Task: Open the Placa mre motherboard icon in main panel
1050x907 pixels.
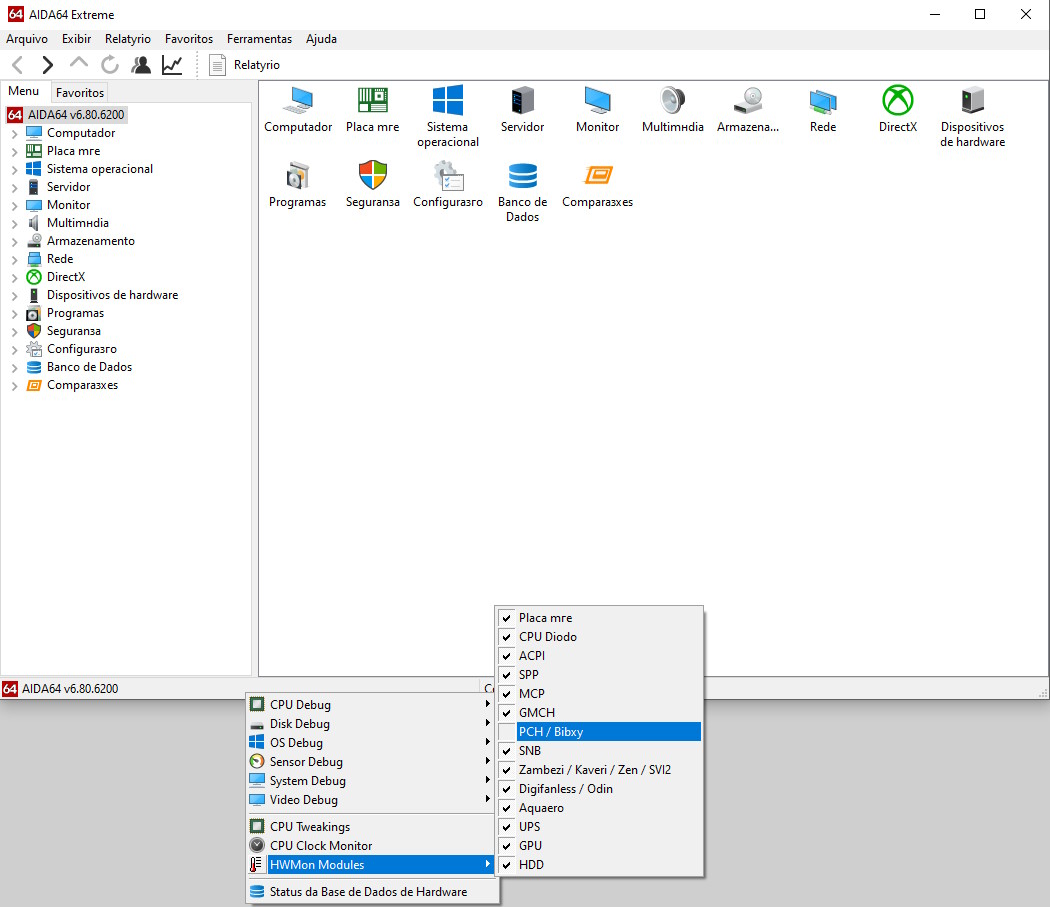Action: tap(372, 100)
